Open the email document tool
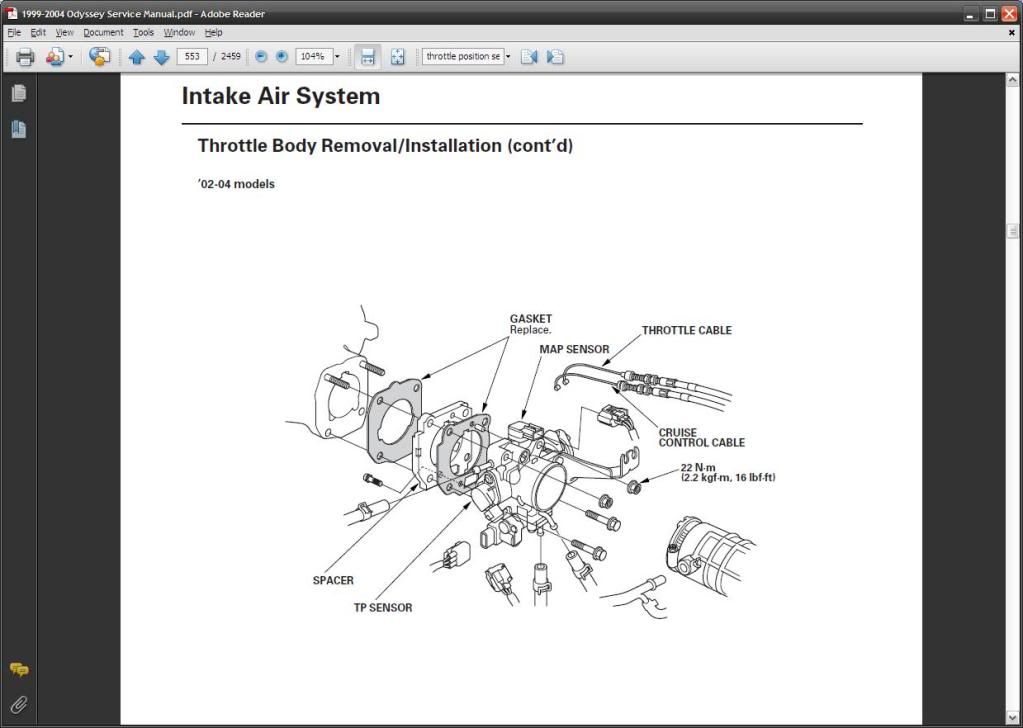Image resolution: width=1023 pixels, height=728 pixels. click(x=54, y=56)
